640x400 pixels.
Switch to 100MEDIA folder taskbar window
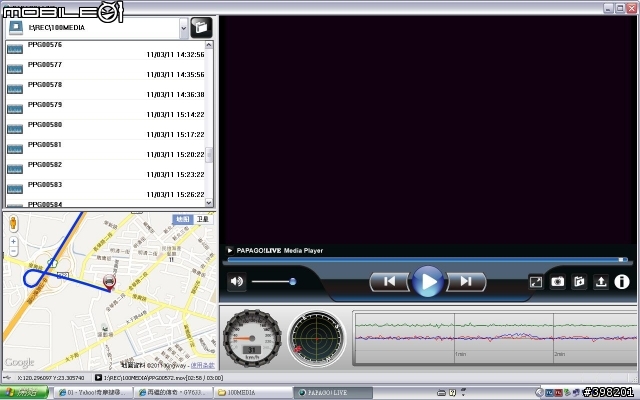click(251, 393)
